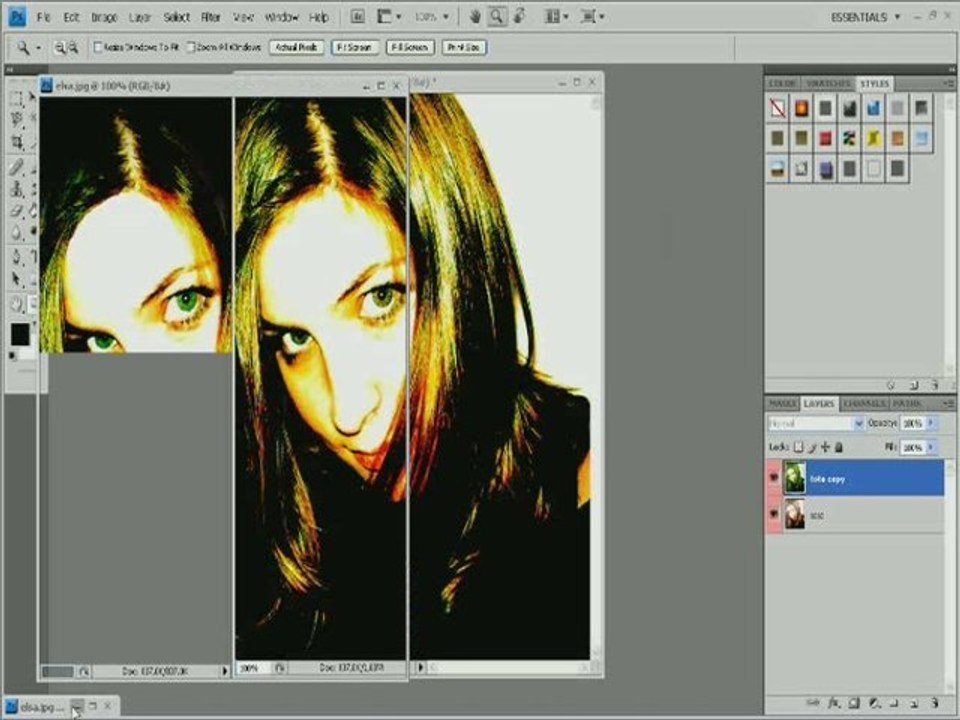This screenshot has width=960, height=720.
Task: Apply the Default Style (None) swatch
Action: tap(778, 108)
